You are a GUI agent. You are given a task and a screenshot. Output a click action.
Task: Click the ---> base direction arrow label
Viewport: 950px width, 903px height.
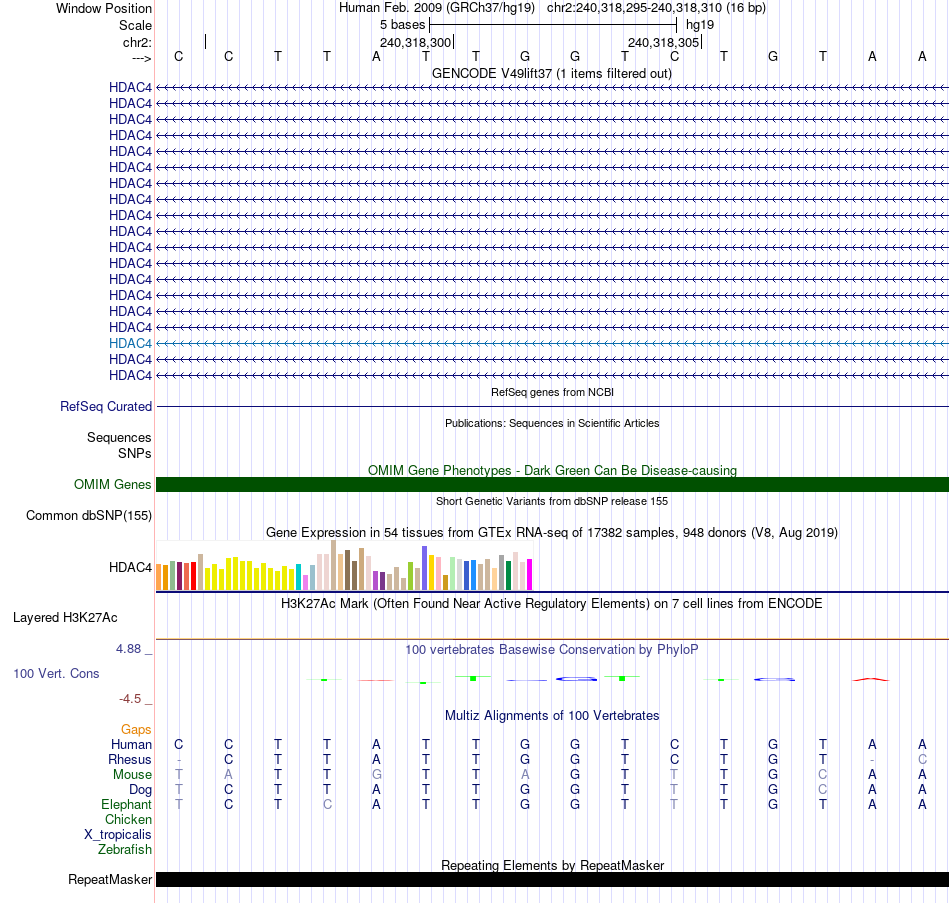pos(142,58)
